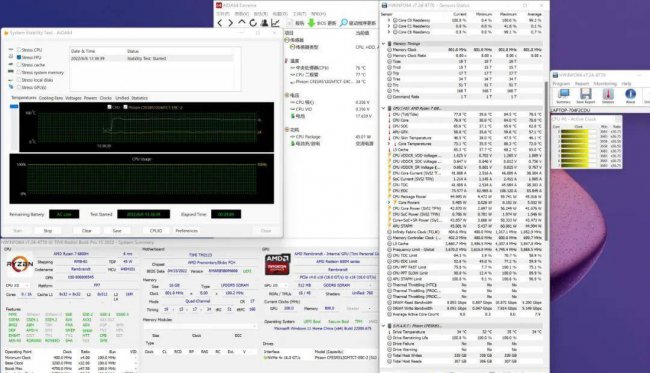Enable the Stress CPU checkbox
Screen dimensions: 650x373
(x=19, y=50)
